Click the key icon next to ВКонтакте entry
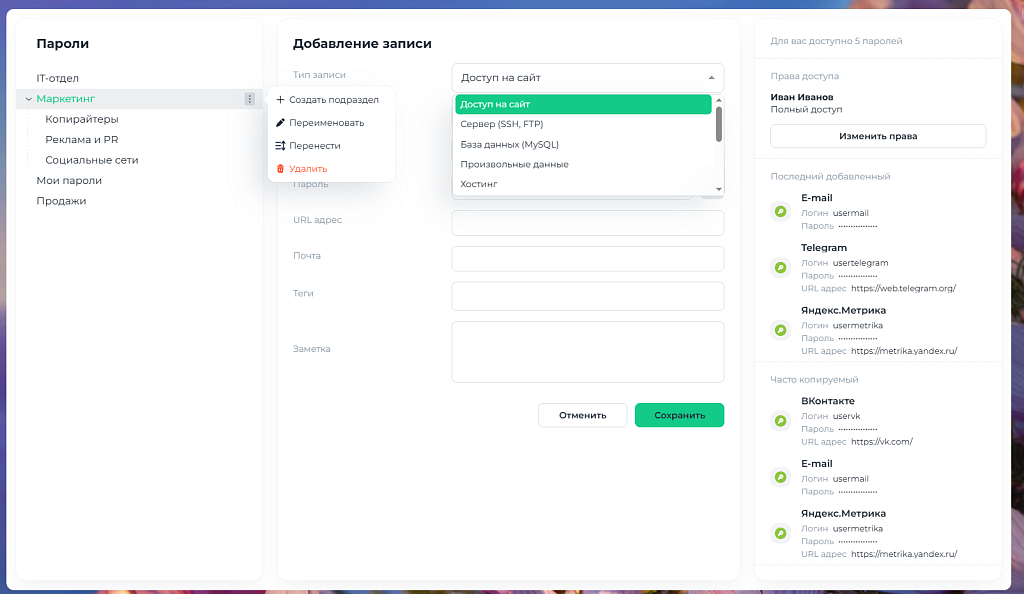Image resolution: width=1024 pixels, height=594 pixels. tap(781, 421)
